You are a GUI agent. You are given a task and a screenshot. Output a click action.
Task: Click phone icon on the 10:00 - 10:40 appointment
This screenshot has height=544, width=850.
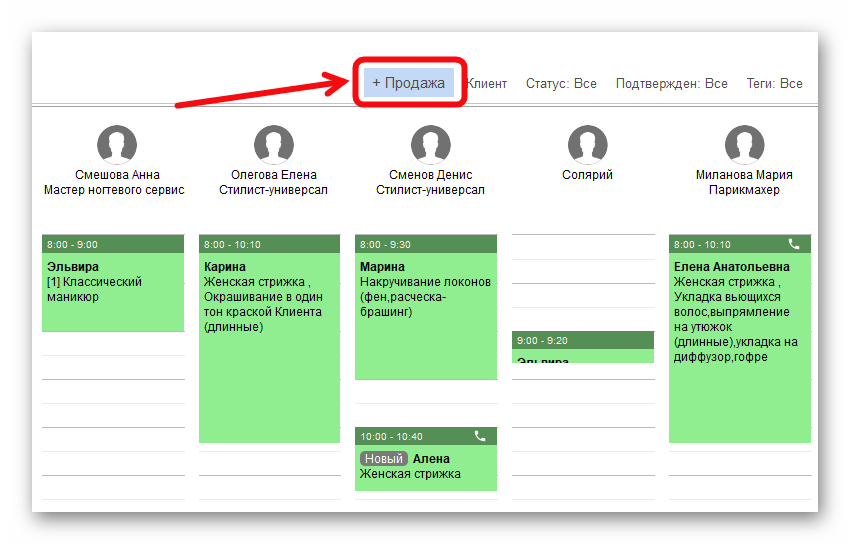(x=480, y=436)
